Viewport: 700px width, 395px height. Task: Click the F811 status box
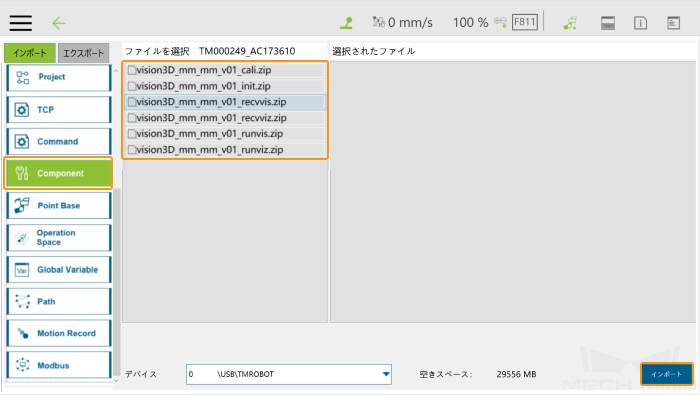(525, 22)
